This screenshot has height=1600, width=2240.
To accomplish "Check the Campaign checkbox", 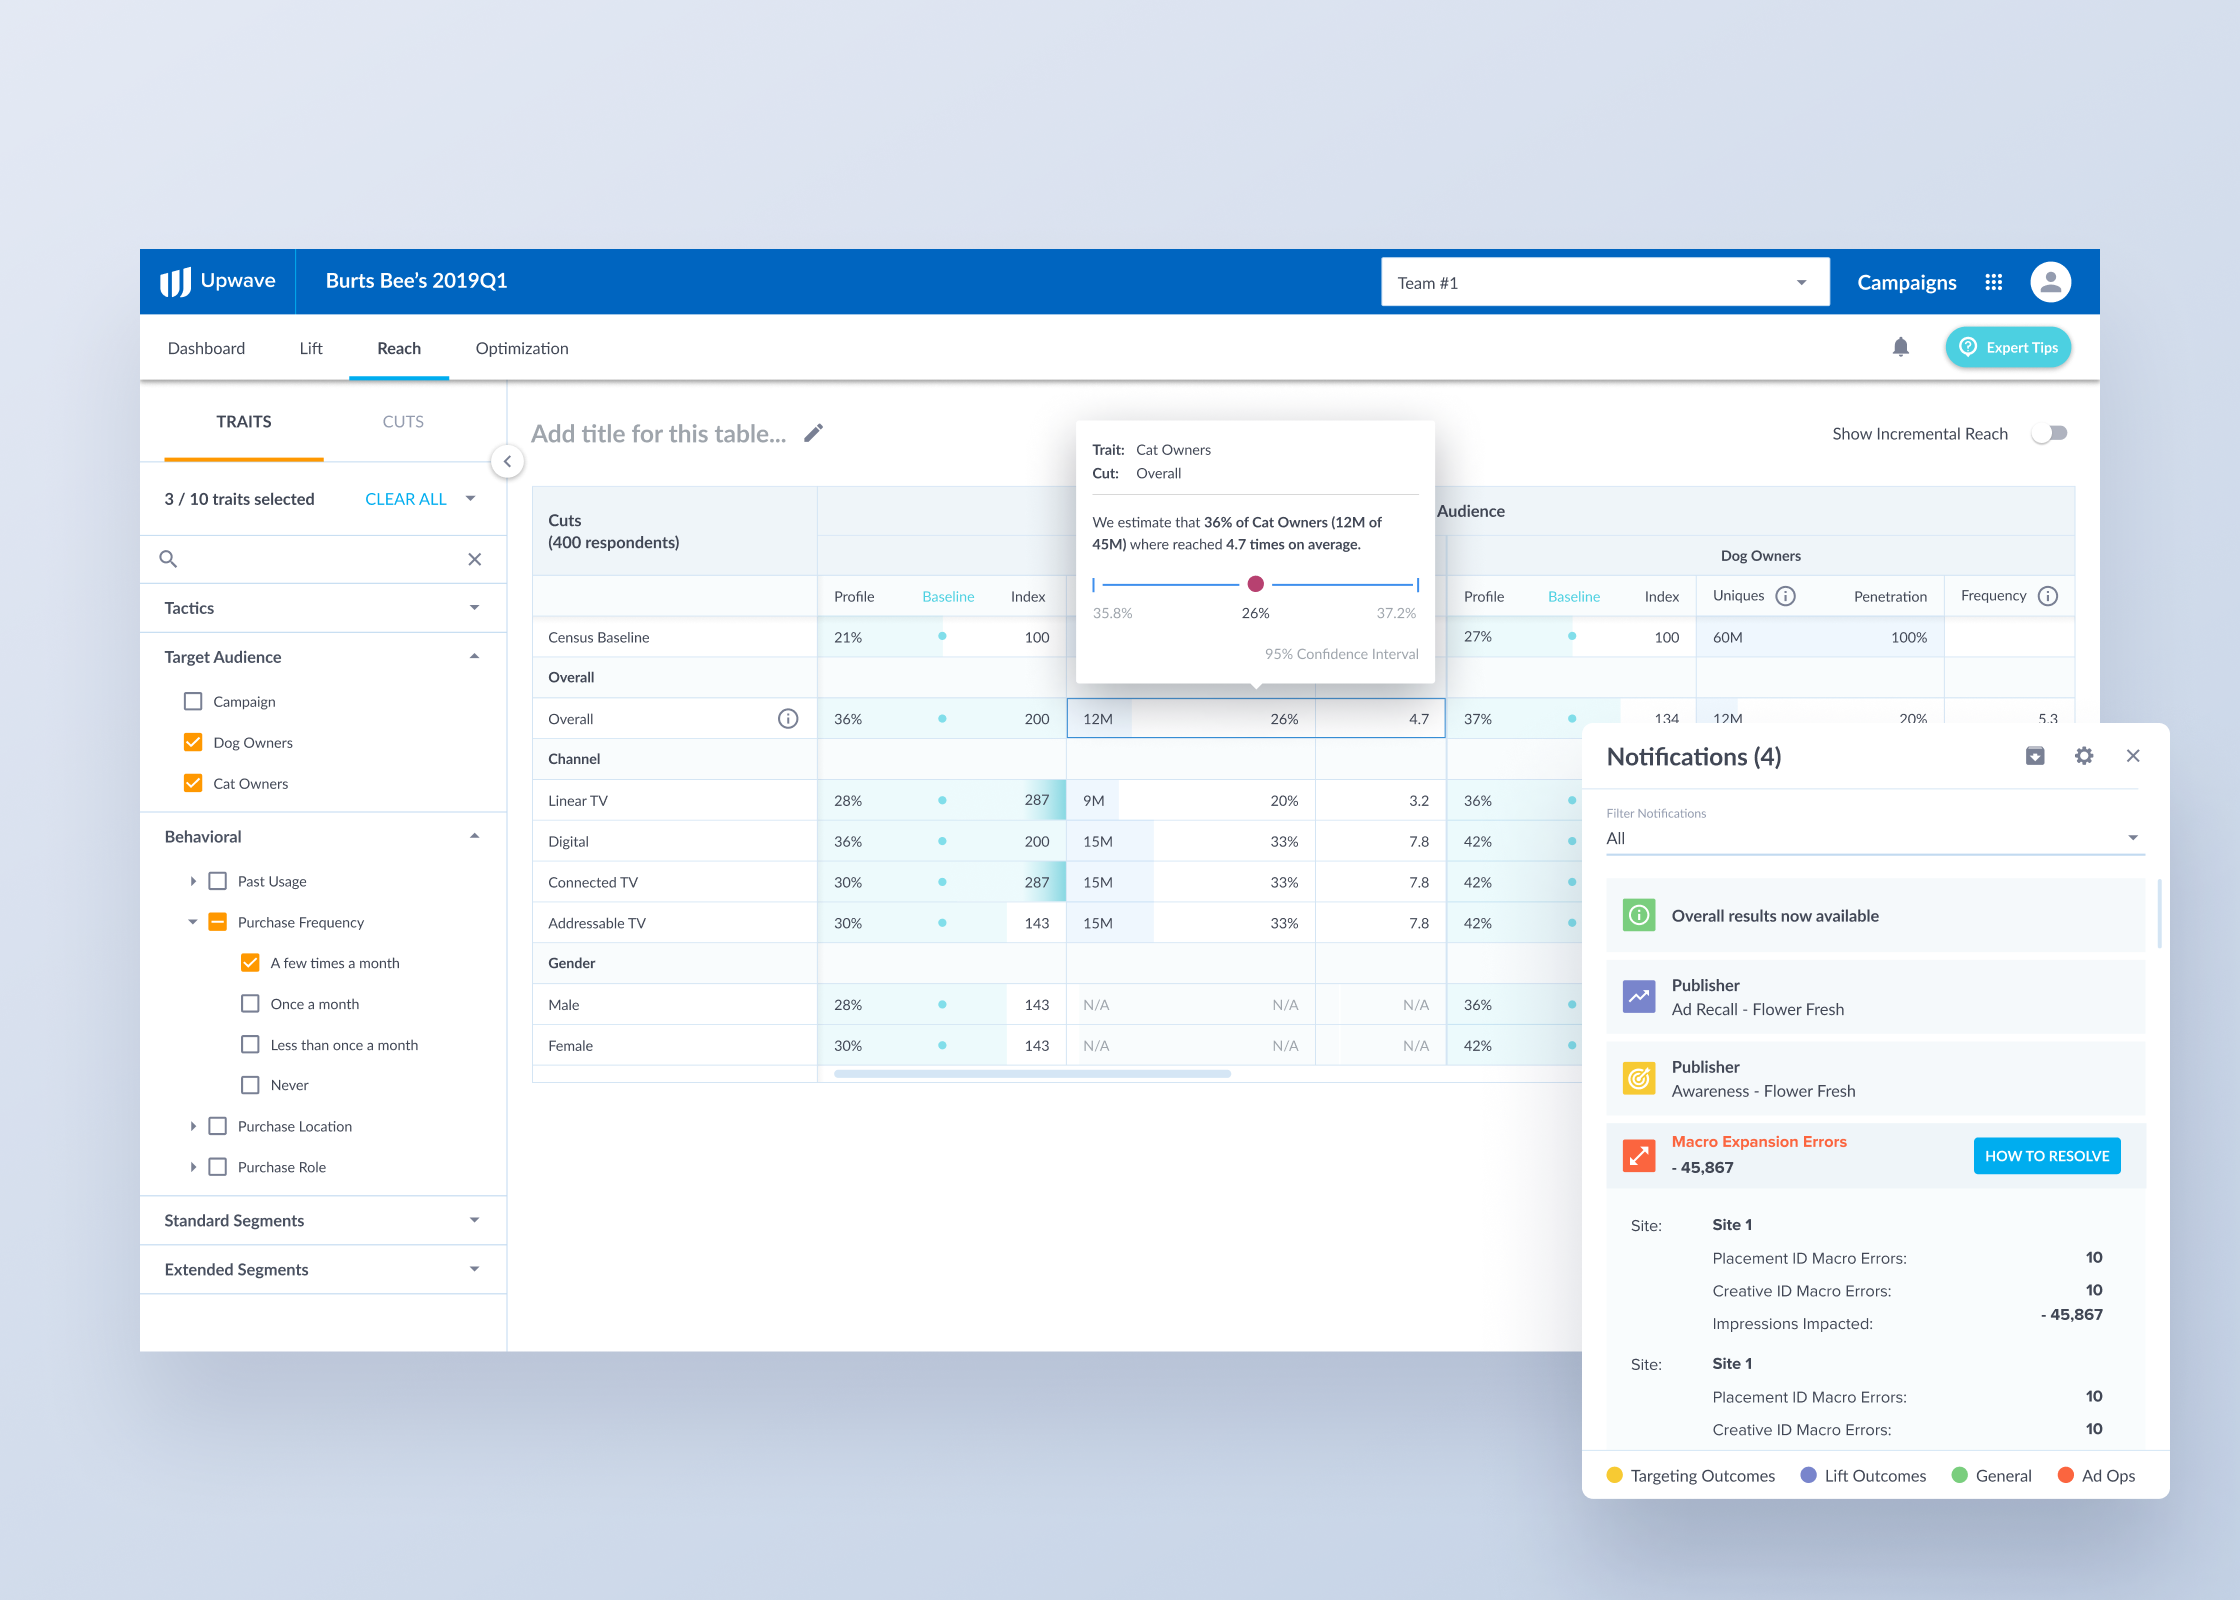I will (x=193, y=701).
